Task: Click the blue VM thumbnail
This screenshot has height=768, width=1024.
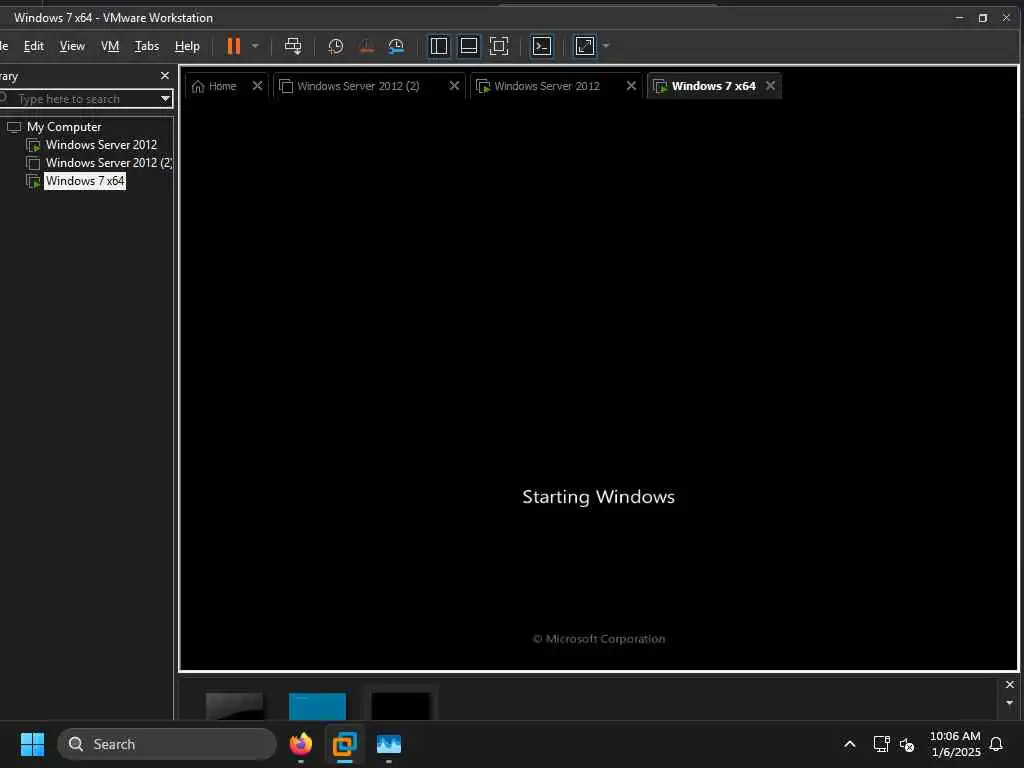Action: point(317,707)
